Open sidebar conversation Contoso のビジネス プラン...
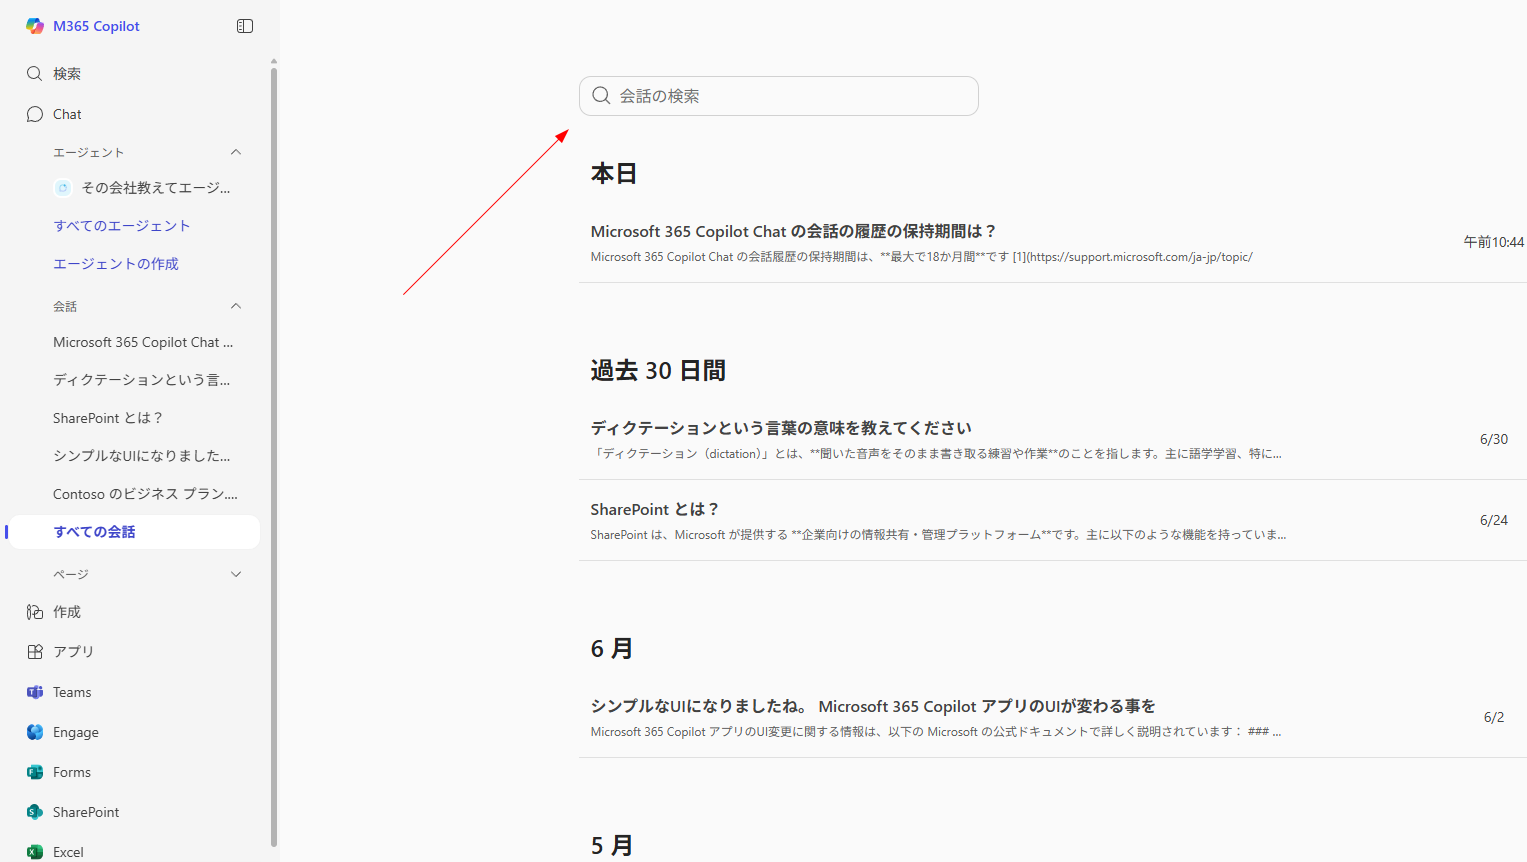 [145, 494]
